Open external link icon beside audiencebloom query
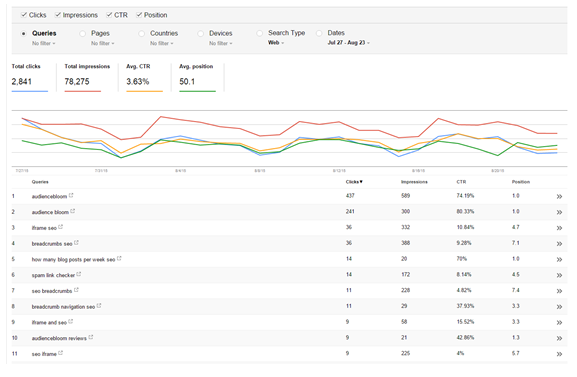 71,195
